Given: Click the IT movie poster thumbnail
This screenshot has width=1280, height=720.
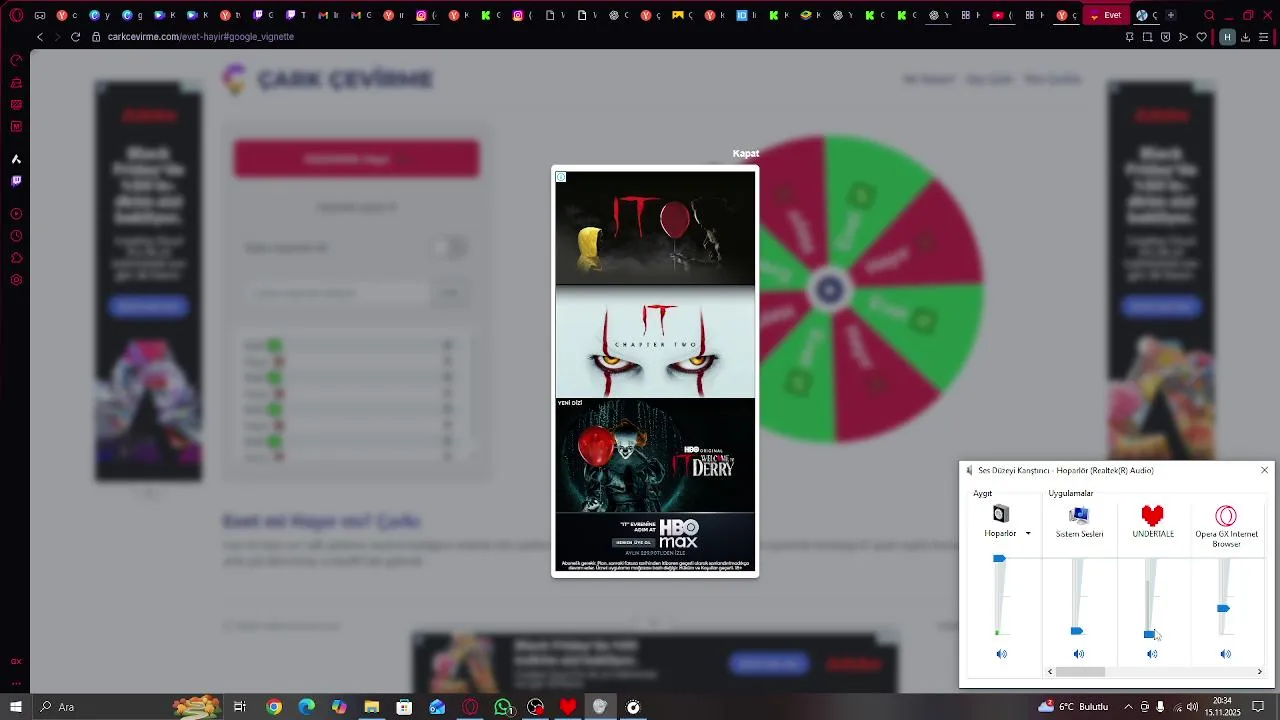Looking at the screenshot, I should 655,228.
